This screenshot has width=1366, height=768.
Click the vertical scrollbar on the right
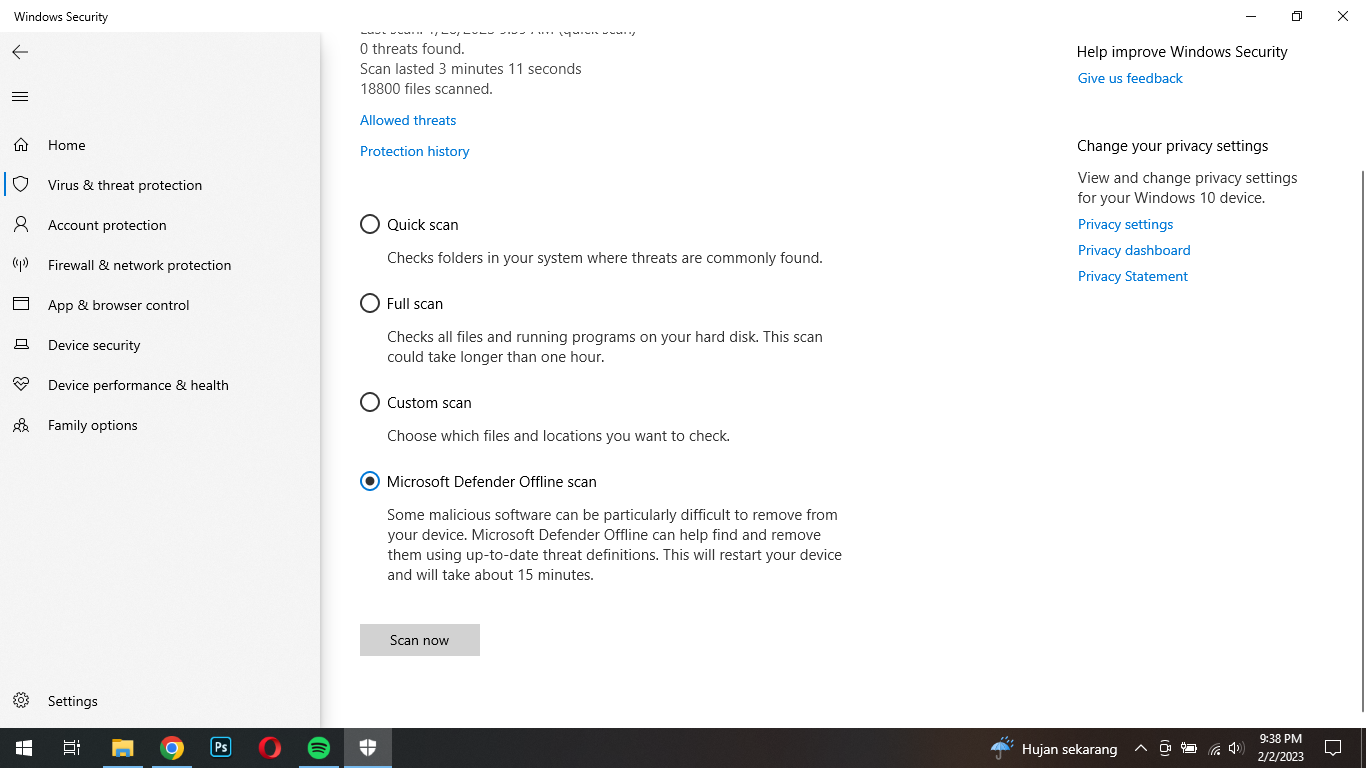[x=1362, y=440]
